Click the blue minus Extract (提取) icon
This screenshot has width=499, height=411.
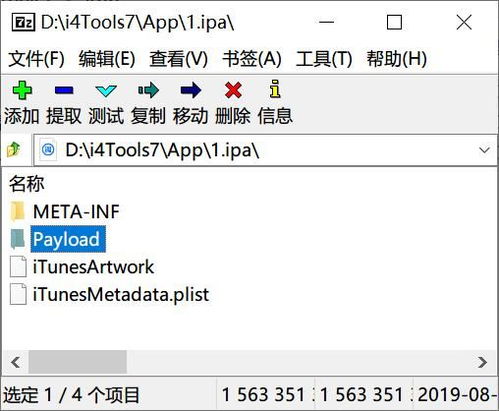64,90
